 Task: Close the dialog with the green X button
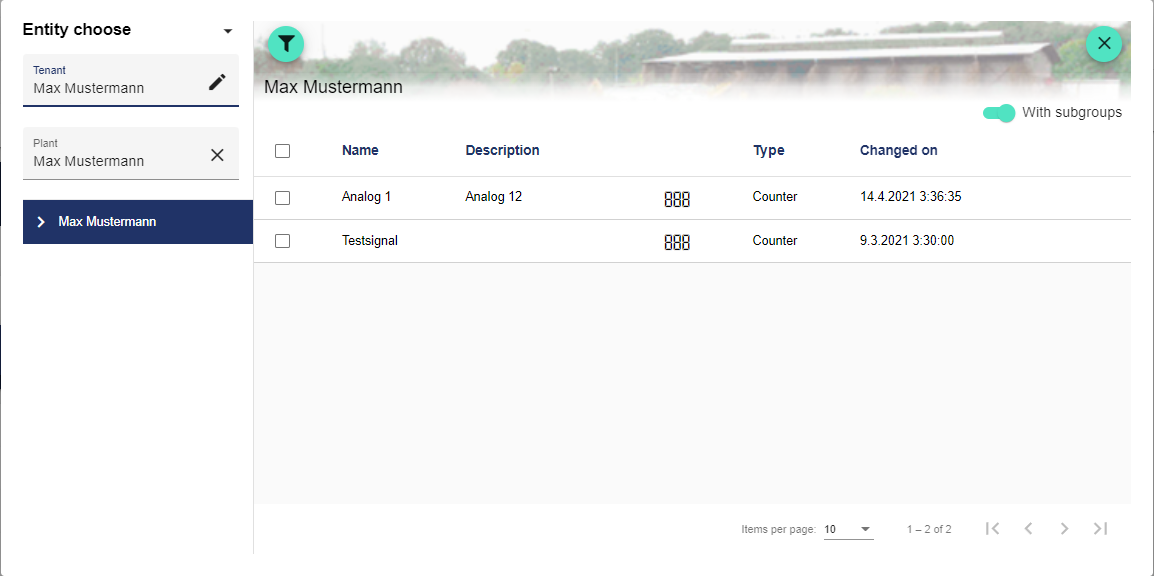click(1104, 44)
